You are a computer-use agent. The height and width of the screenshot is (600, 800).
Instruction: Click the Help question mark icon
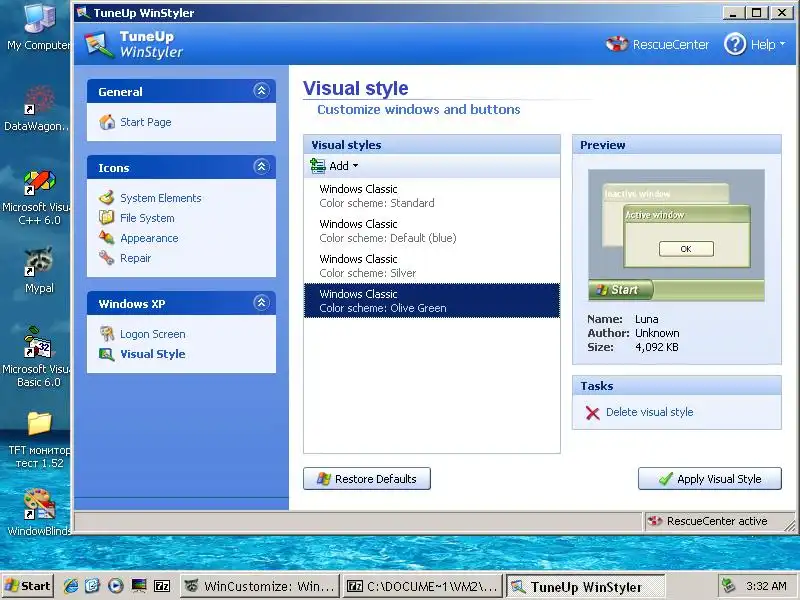coord(735,44)
